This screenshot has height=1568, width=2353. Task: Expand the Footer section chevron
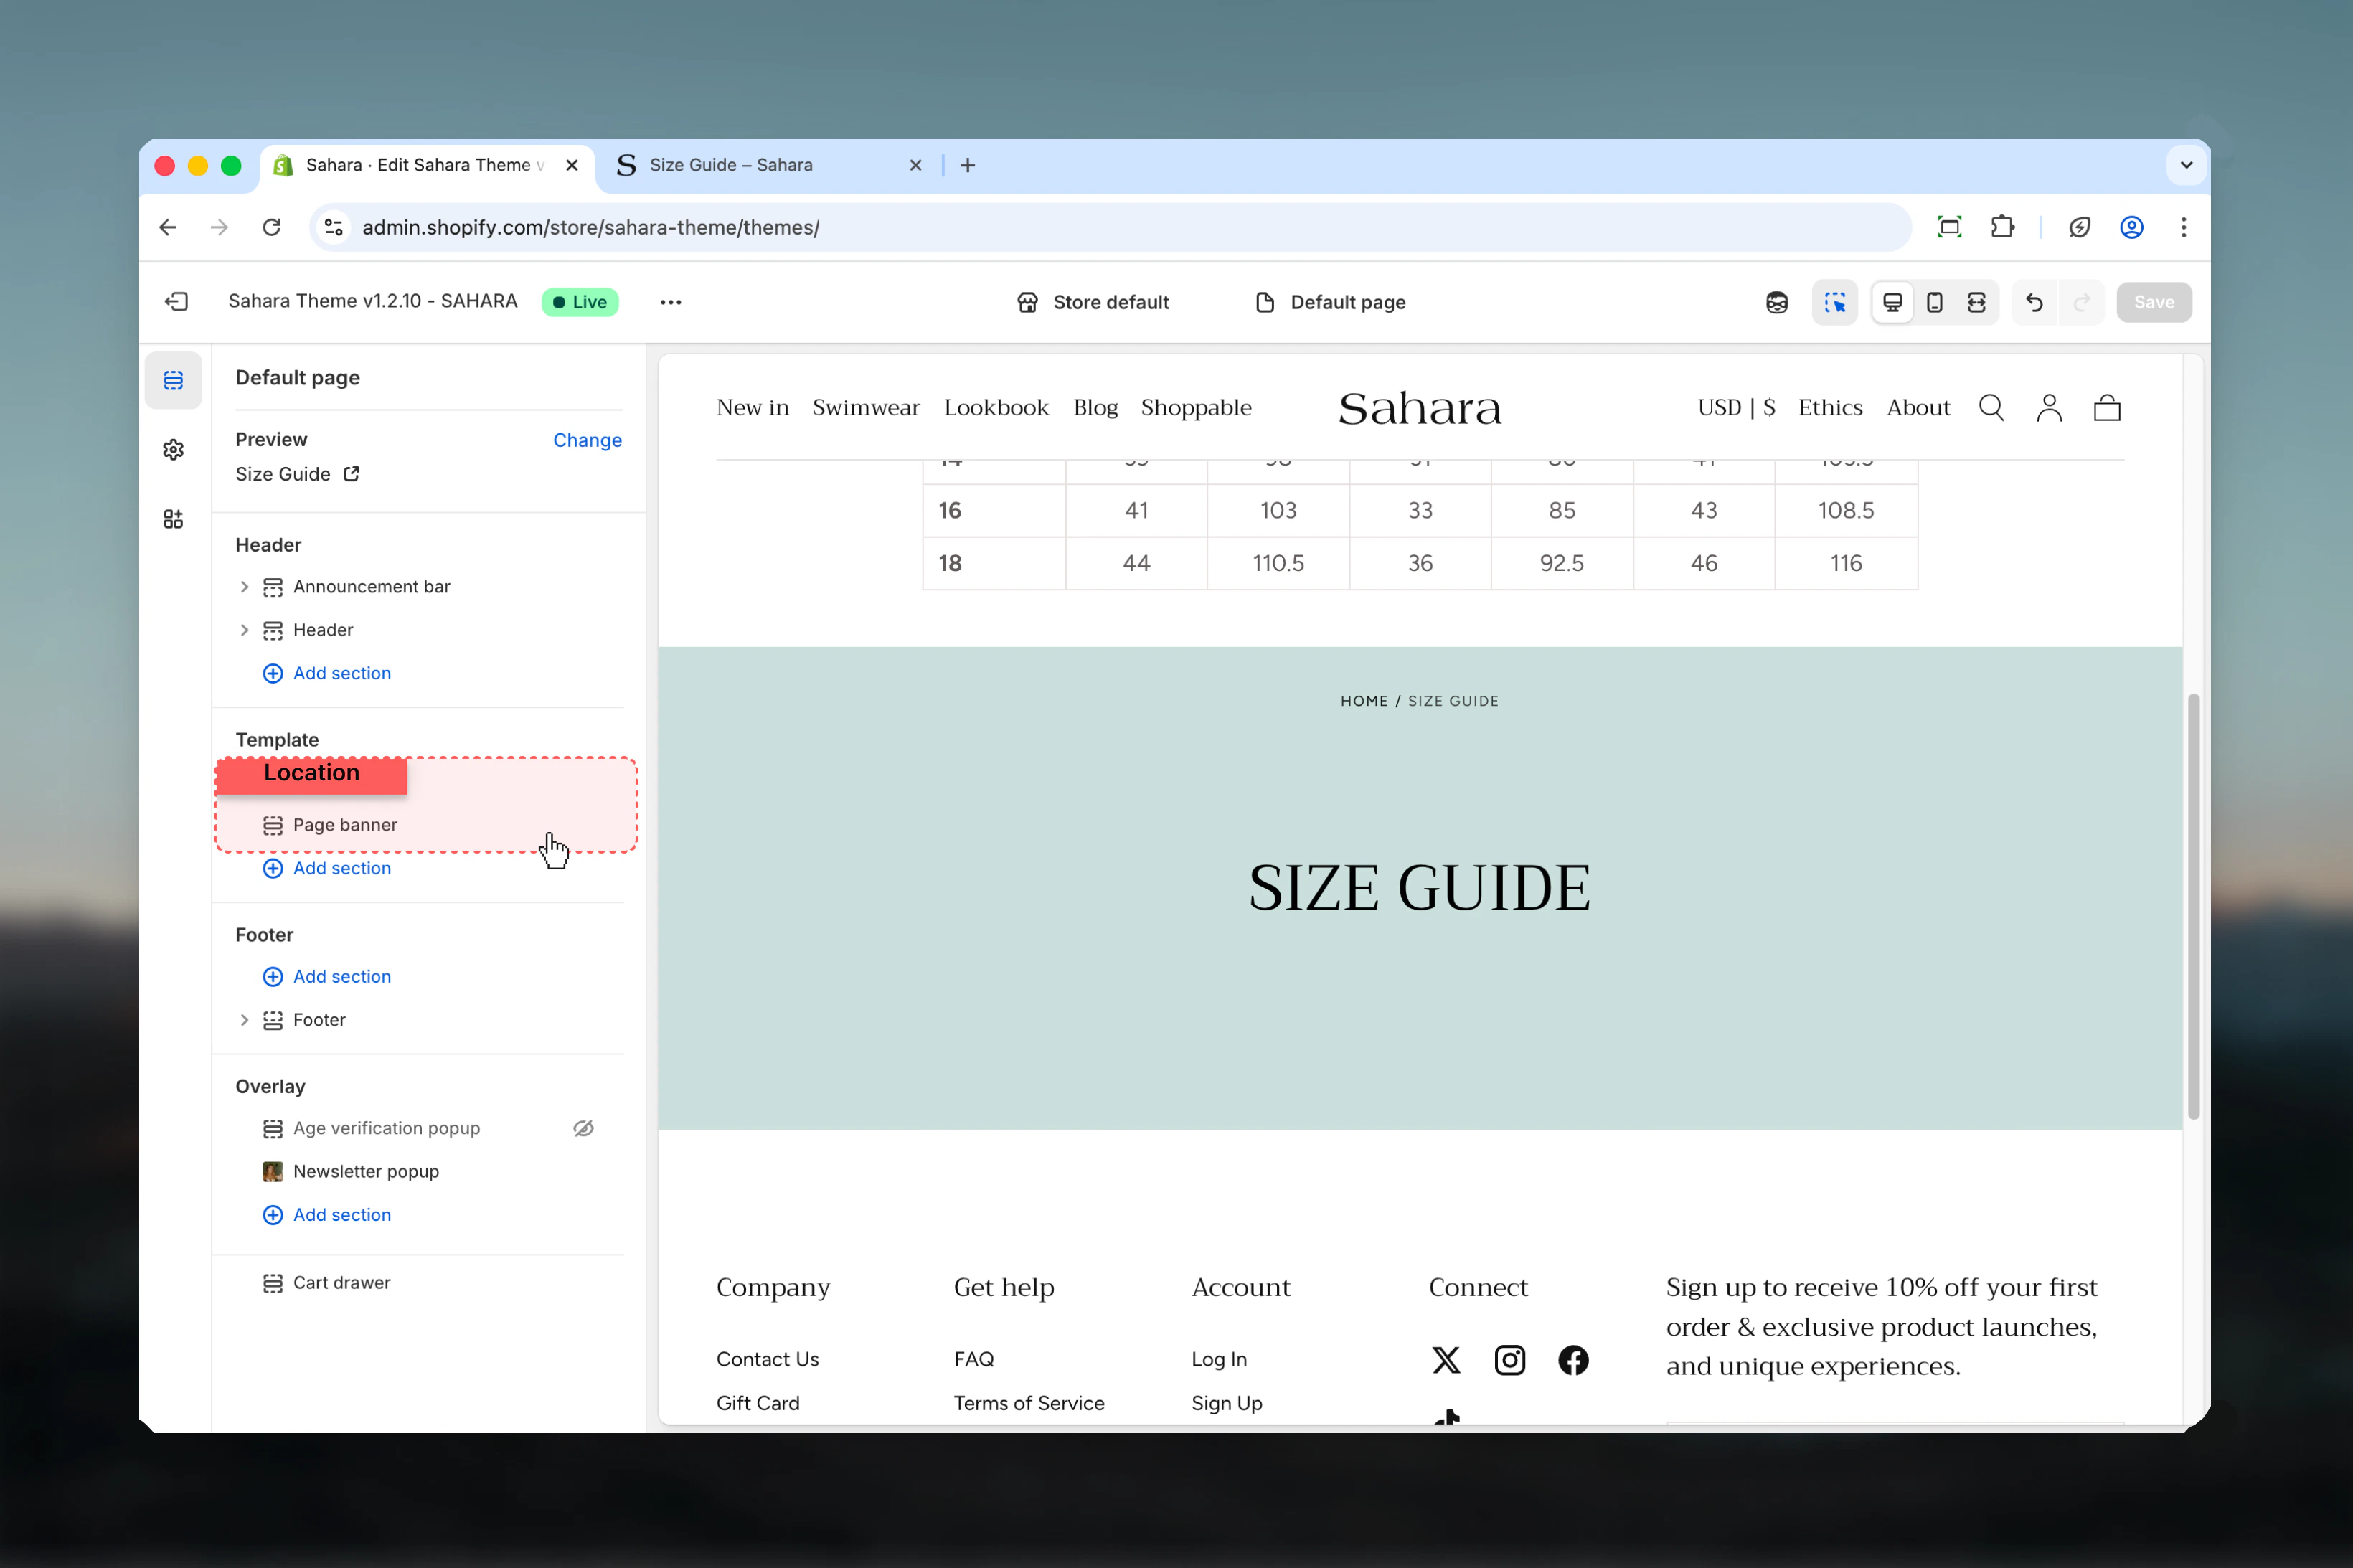coord(244,1020)
